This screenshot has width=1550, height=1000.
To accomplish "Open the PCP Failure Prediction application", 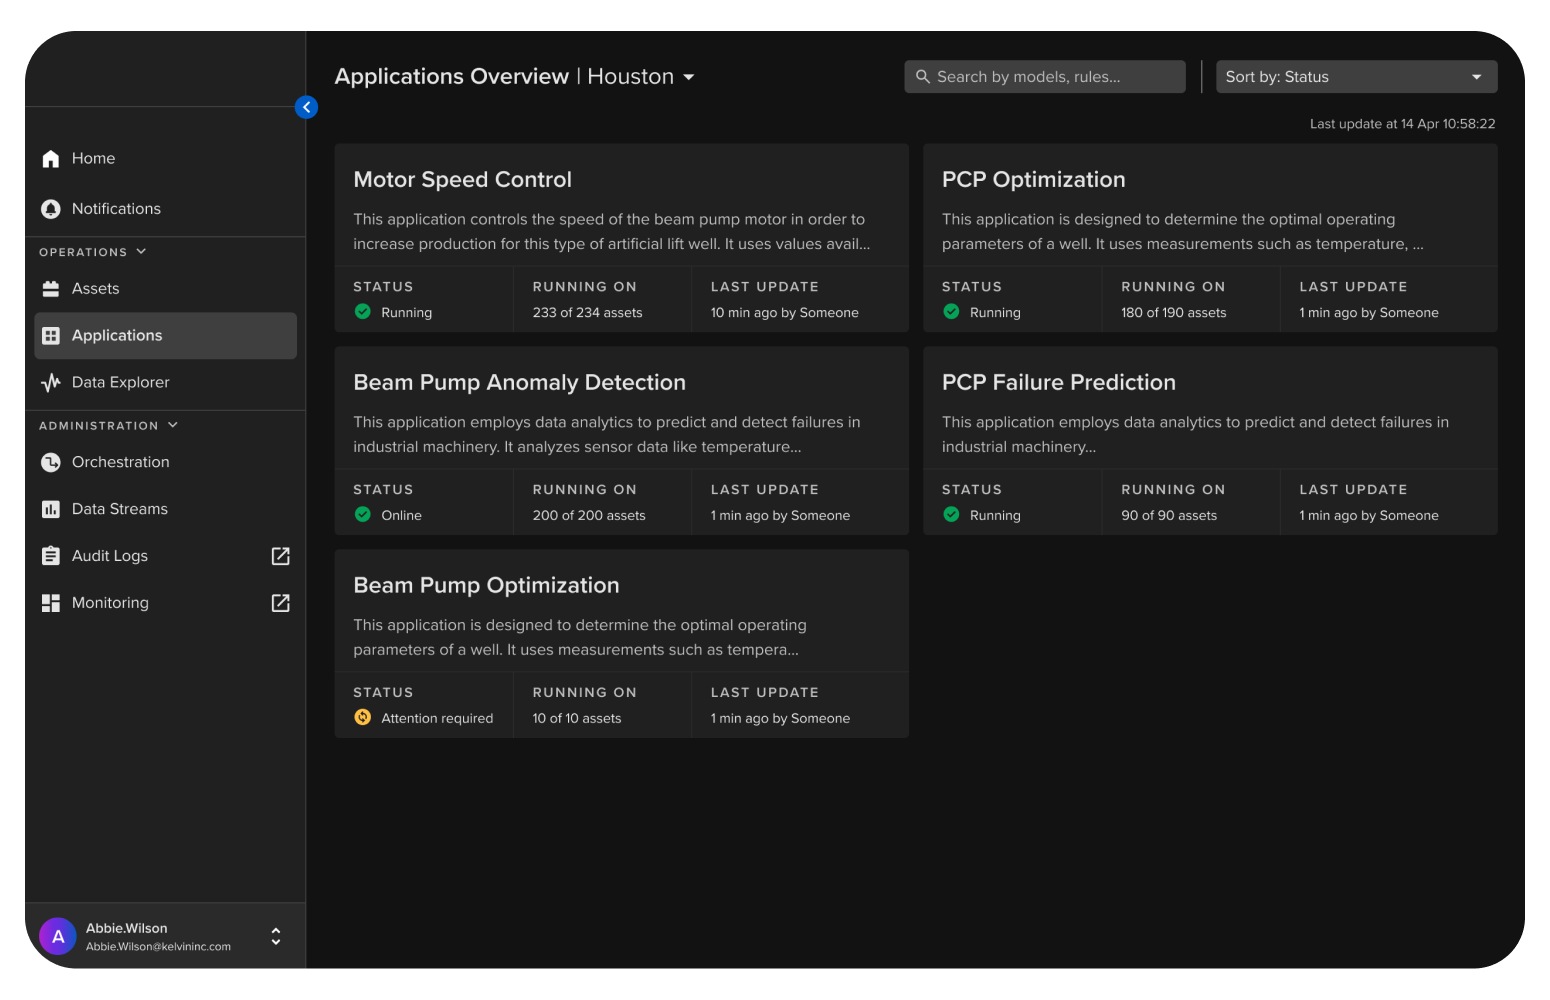I will click(1058, 383).
